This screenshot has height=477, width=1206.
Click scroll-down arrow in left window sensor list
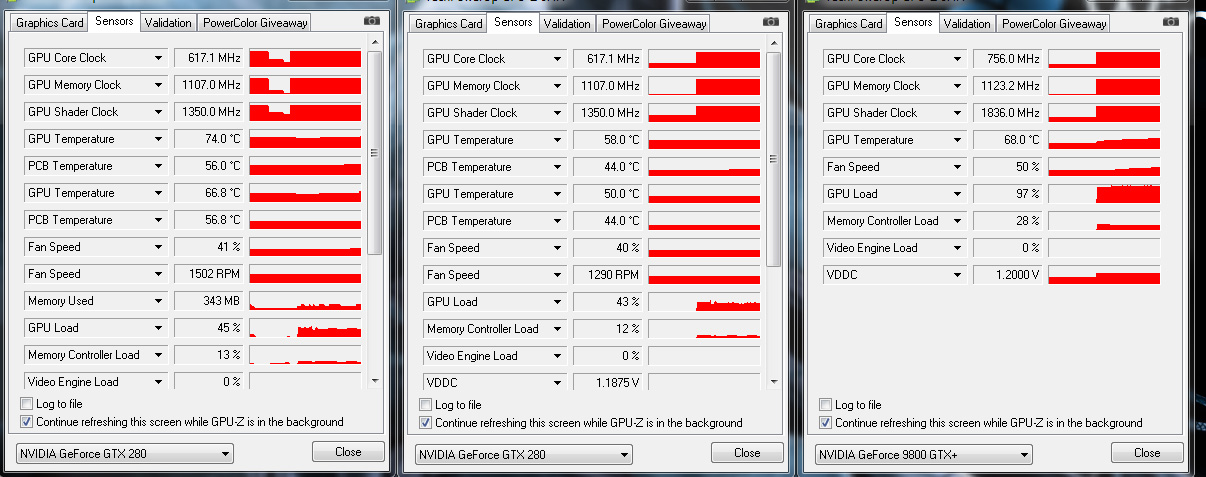(375, 381)
